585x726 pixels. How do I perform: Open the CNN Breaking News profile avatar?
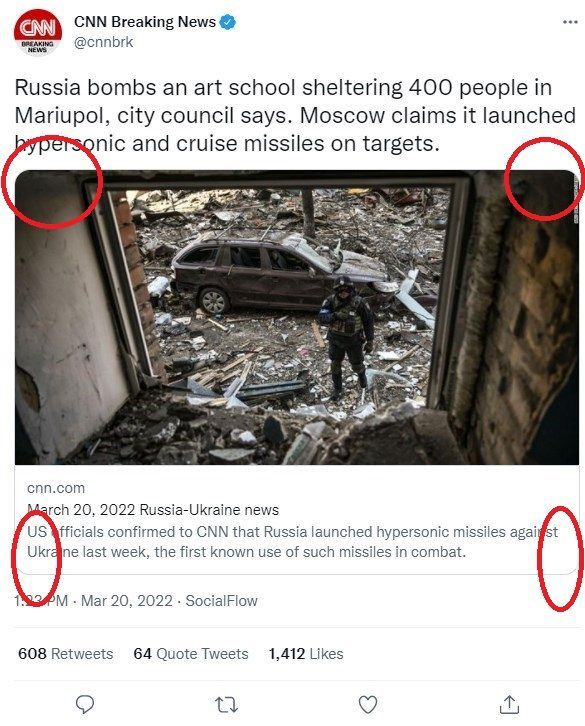[38, 32]
